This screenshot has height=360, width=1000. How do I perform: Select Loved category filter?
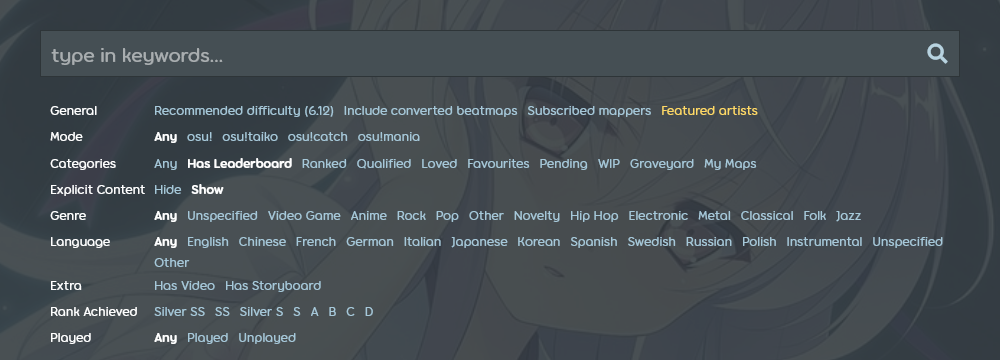(x=439, y=164)
